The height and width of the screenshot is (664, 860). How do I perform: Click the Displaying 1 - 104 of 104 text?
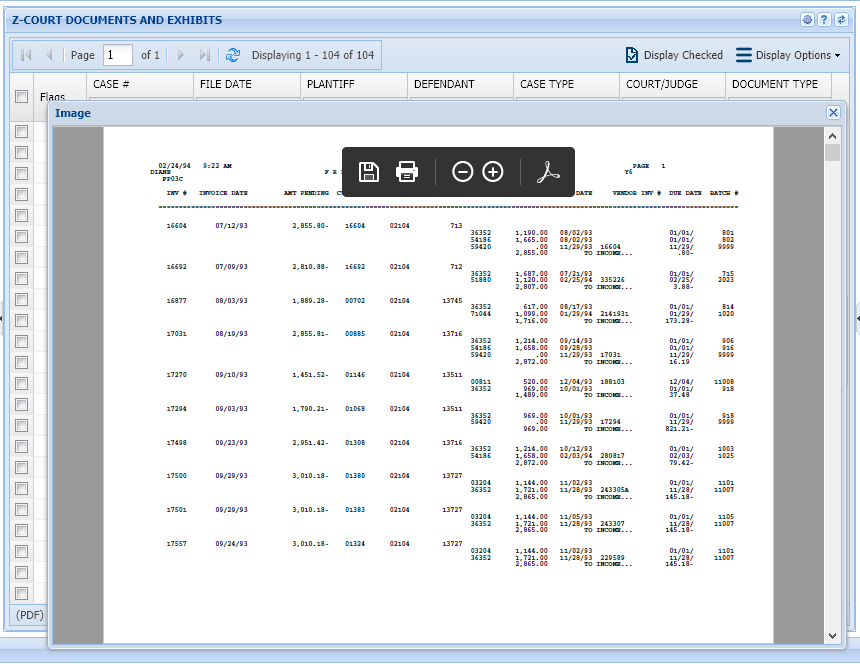pos(313,55)
